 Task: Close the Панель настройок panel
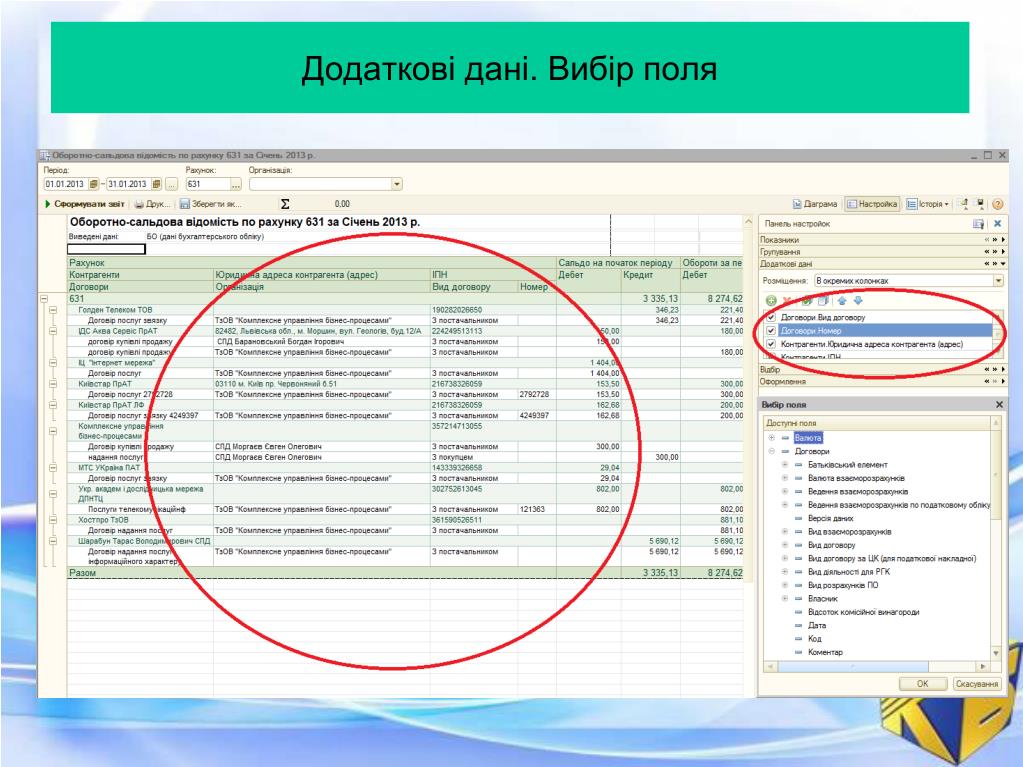click(998, 224)
